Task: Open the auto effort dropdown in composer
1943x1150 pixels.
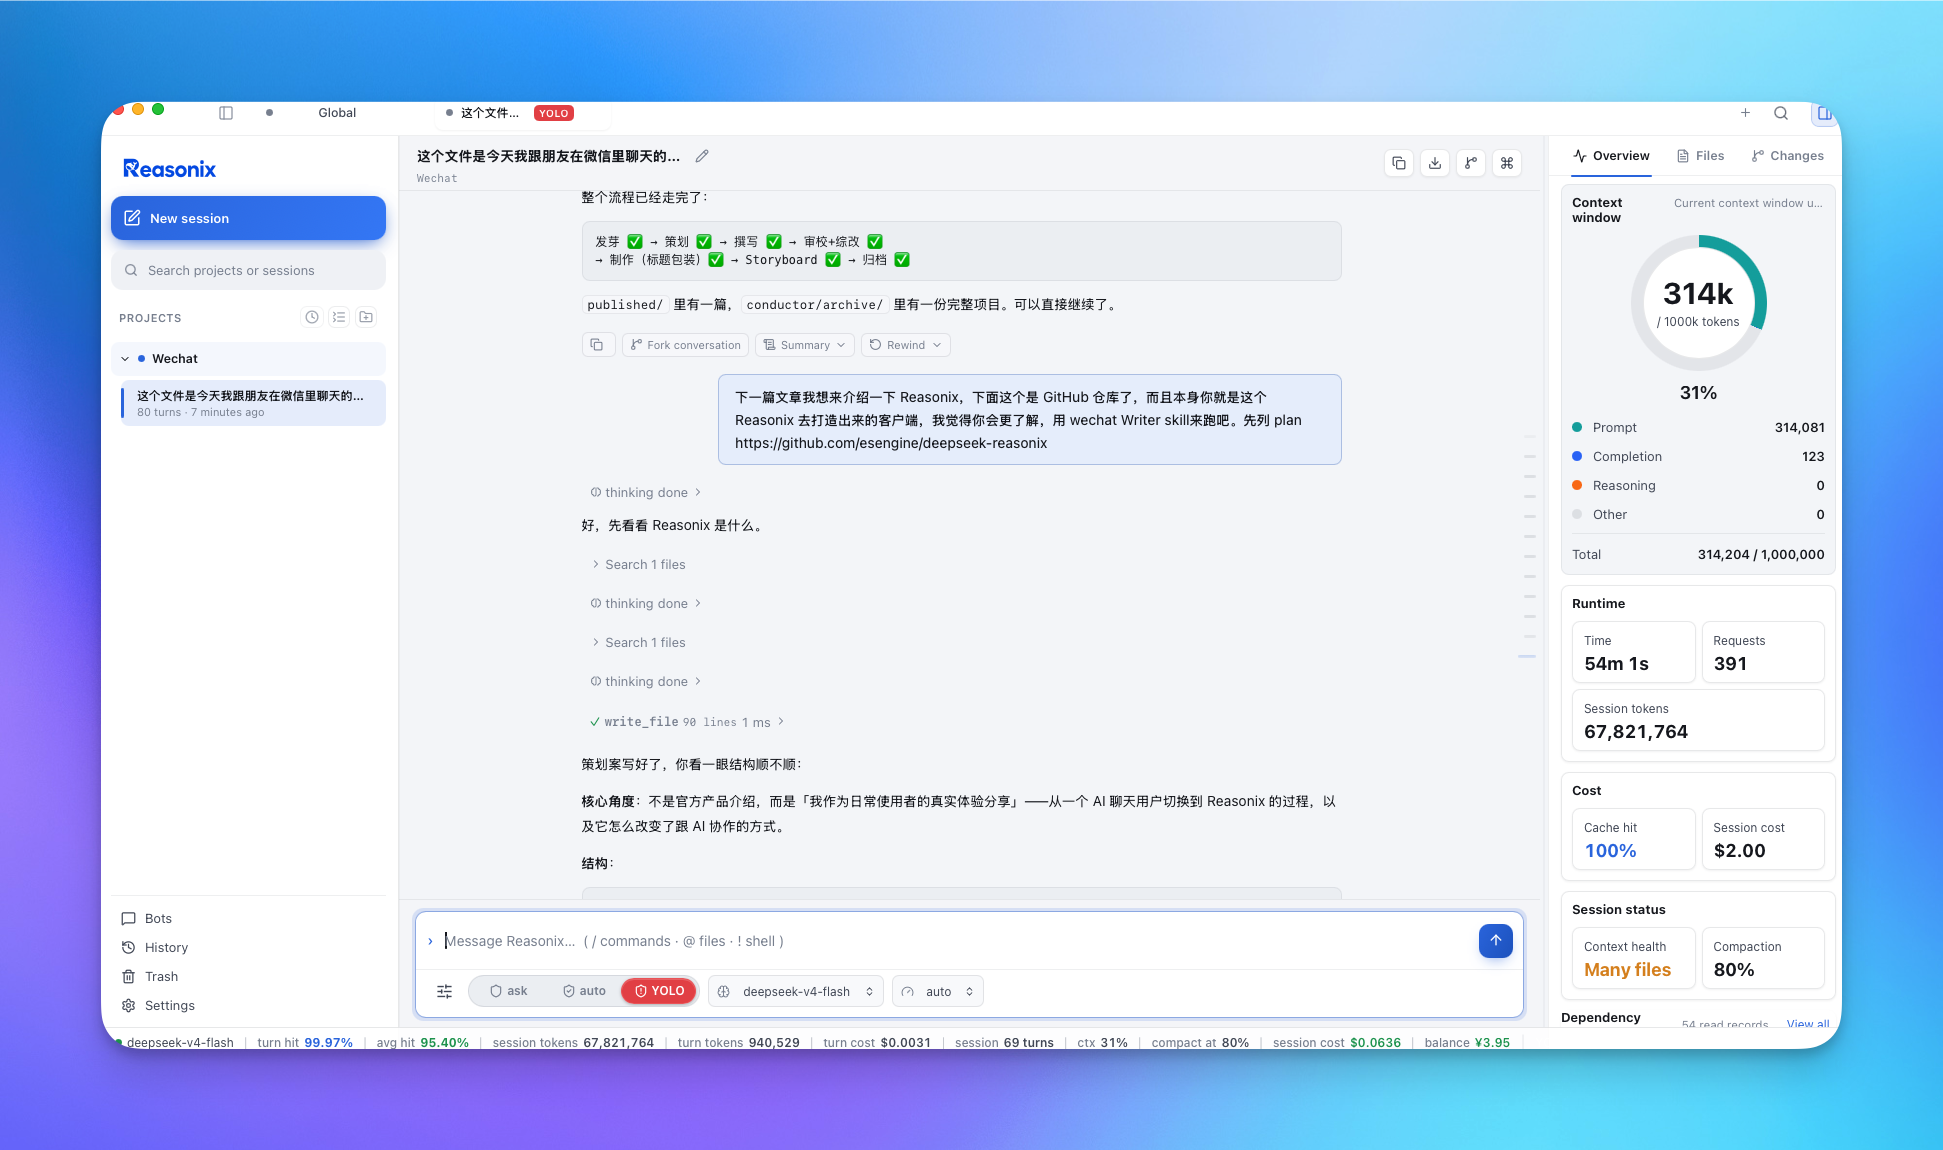Action: (938, 991)
